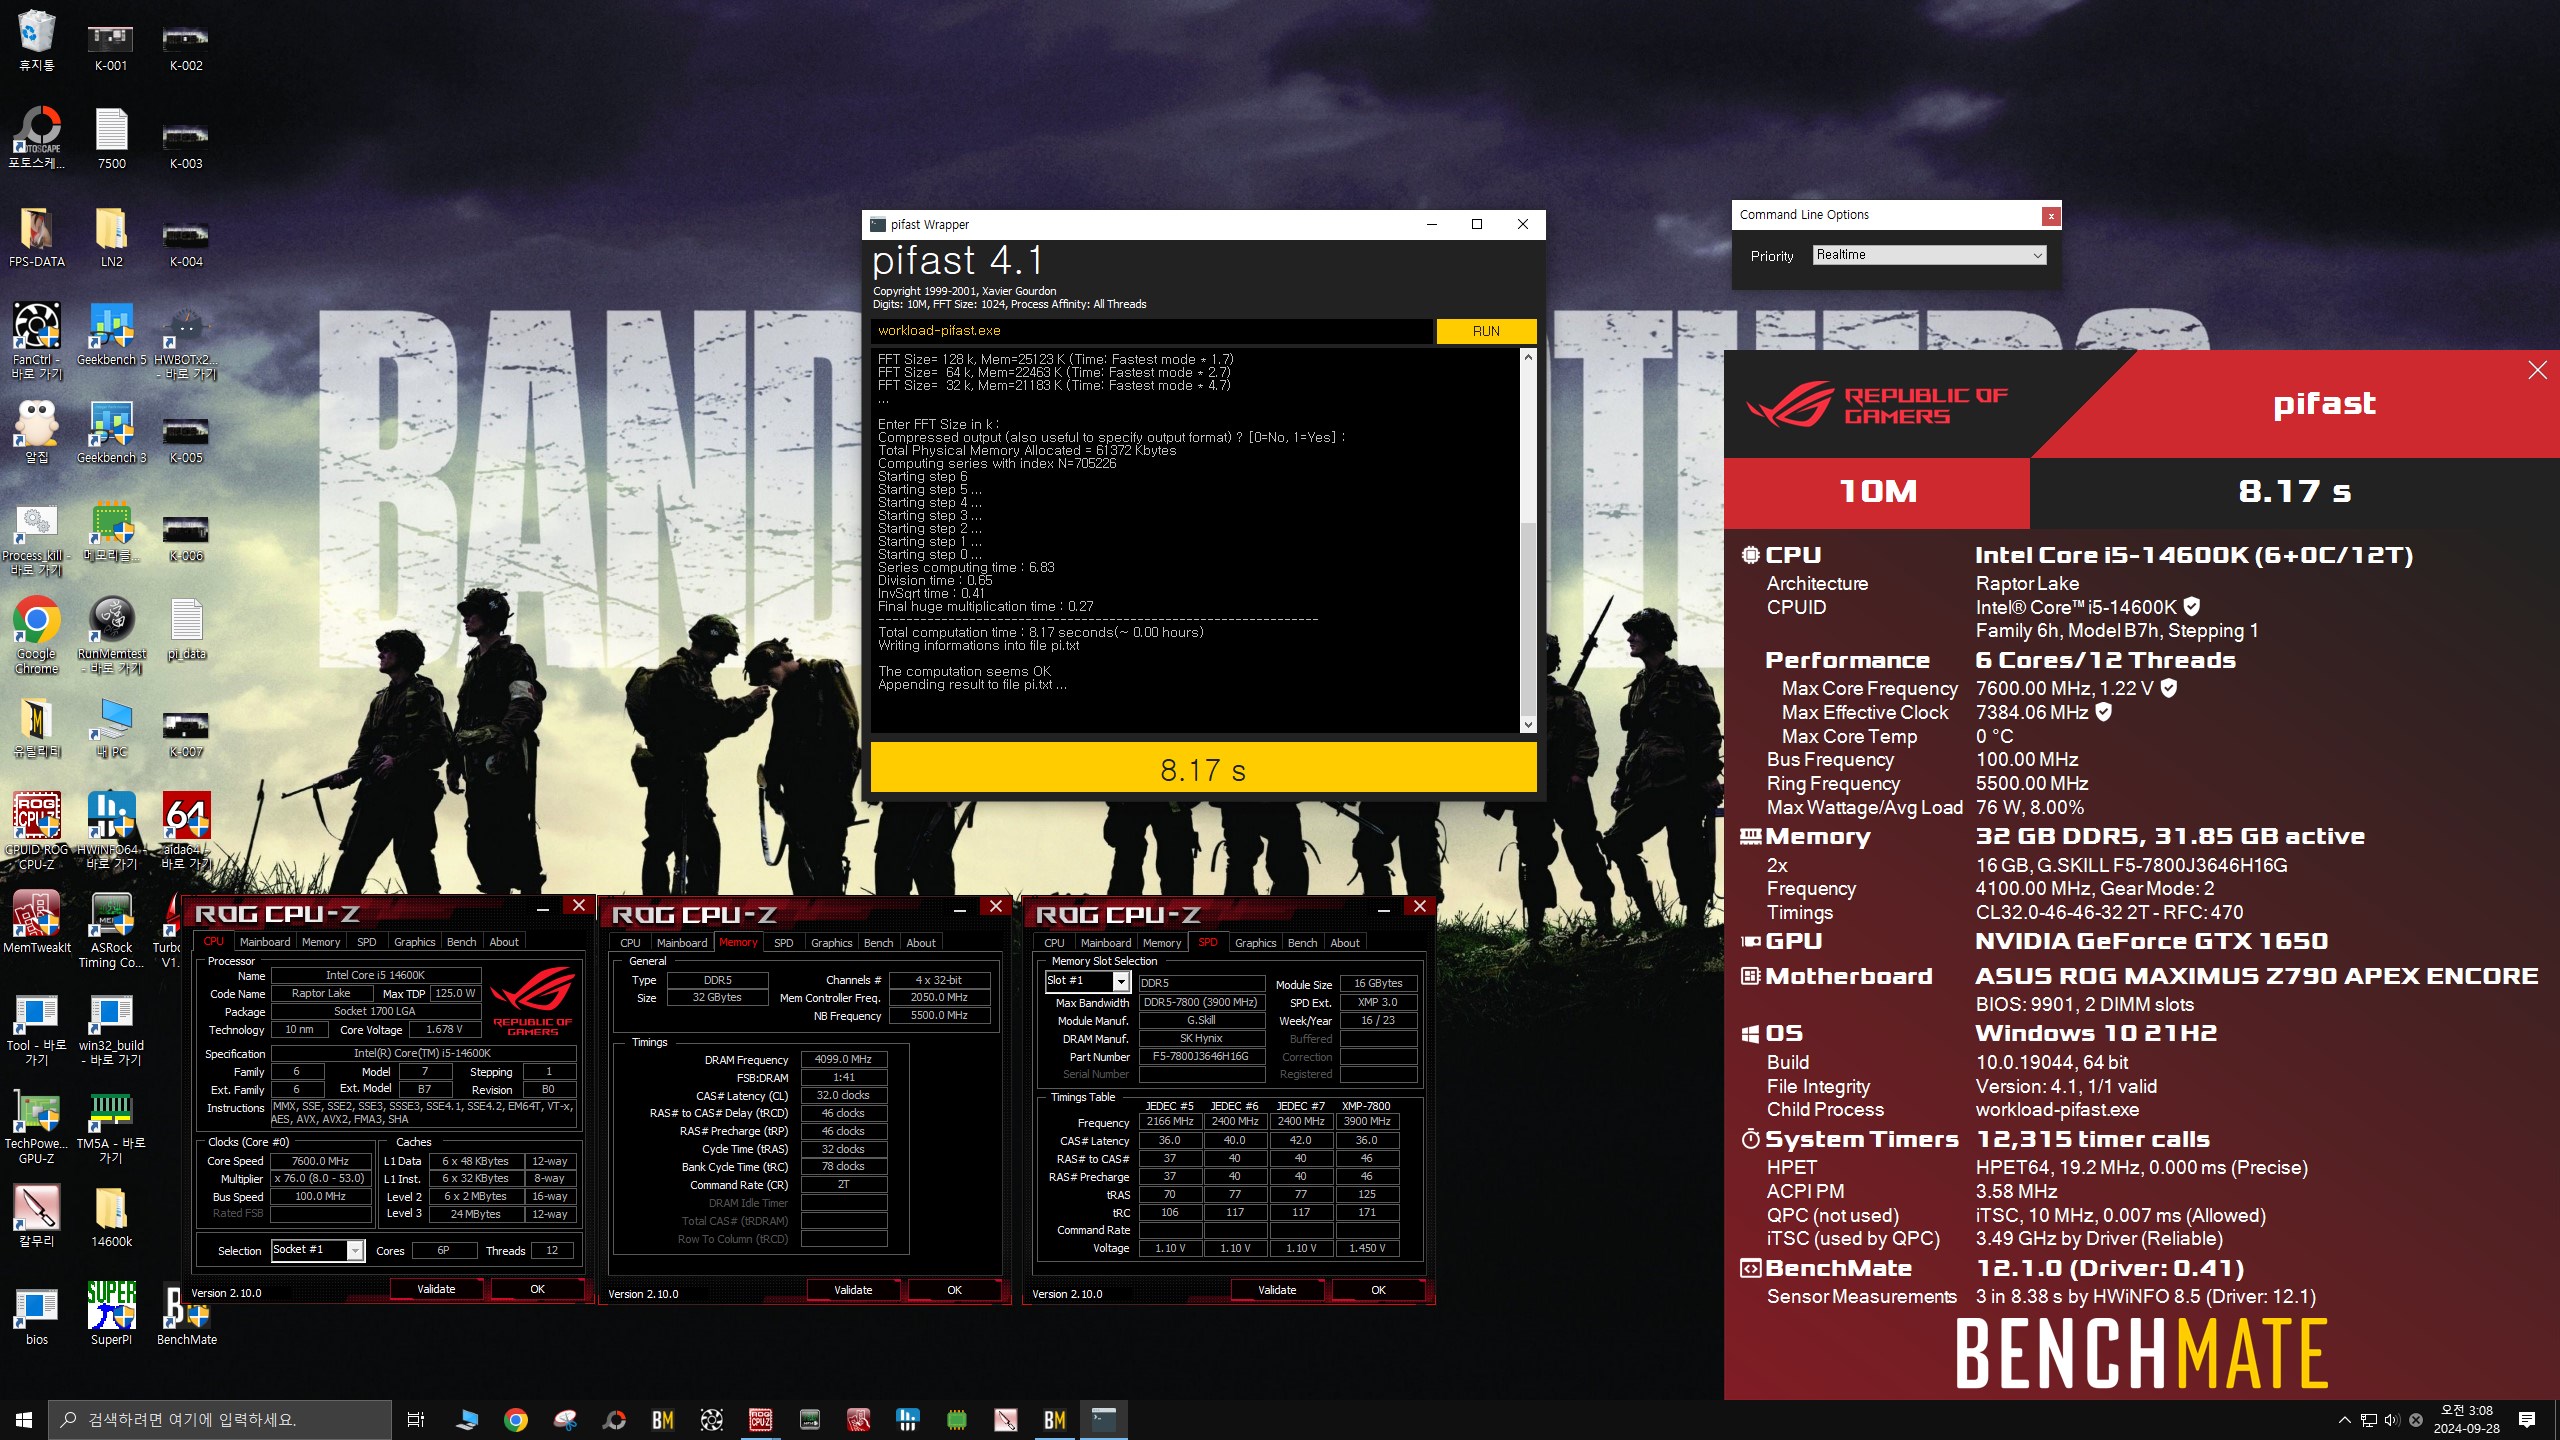The width and height of the screenshot is (2560, 1440).
Task: Show hidden tray icons chevron
Action: click(2344, 1419)
